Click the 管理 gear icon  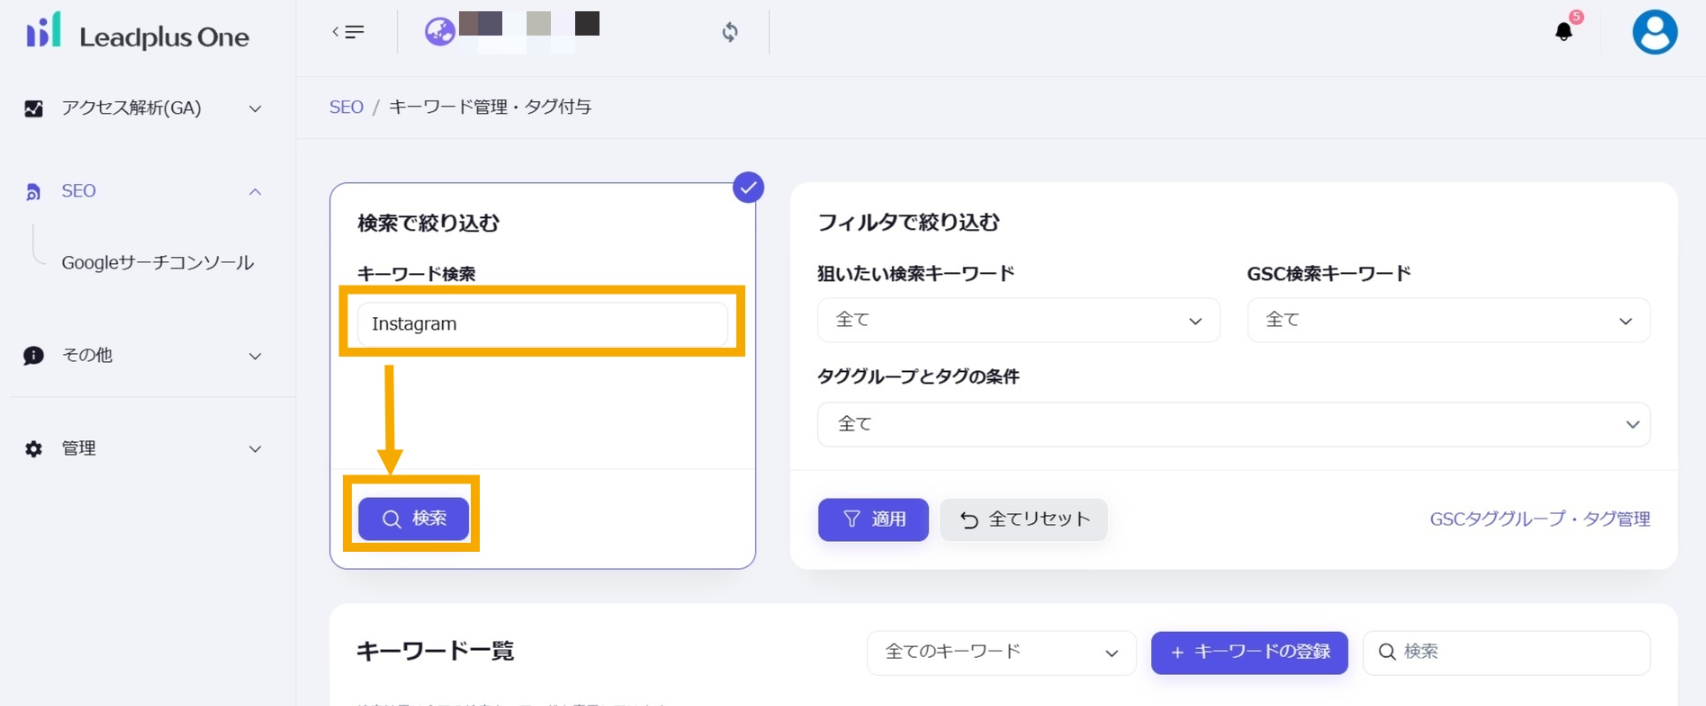point(34,449)
